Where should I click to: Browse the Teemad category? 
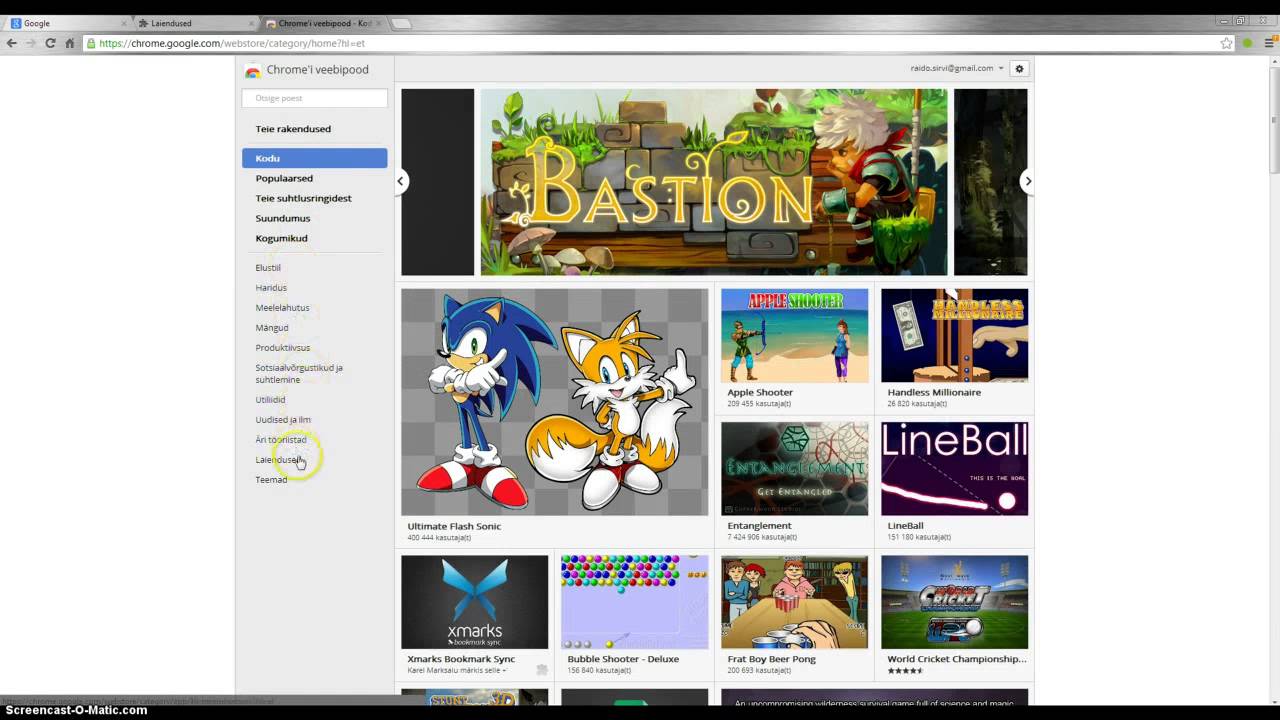[271, 480]
